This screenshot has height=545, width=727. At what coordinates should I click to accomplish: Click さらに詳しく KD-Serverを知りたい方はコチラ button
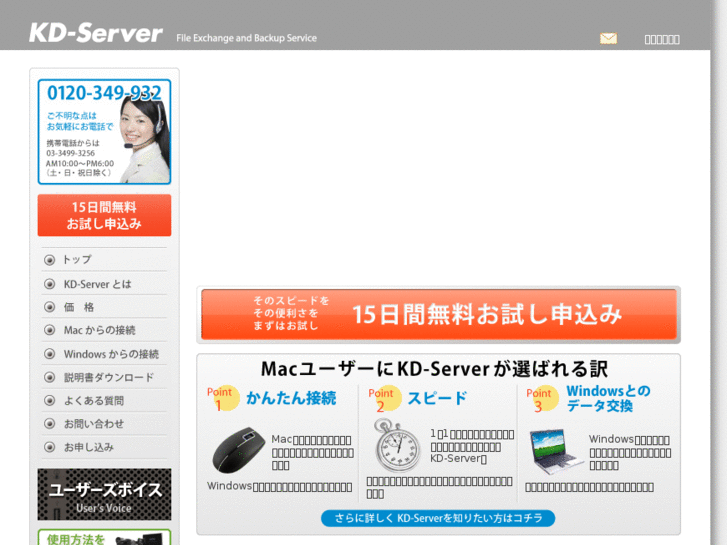point(438,518)
